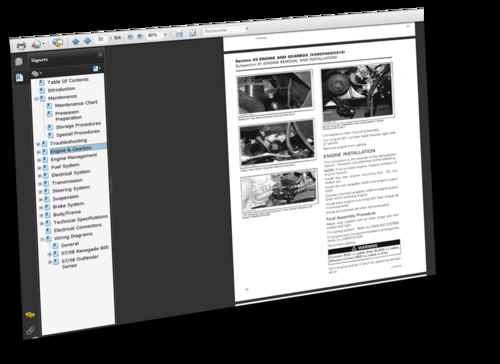The height and width of the screenshot is (364, 500).
Task: Open the dropdown arrow beside the create PDF icon
Action: pyautogui.click(x=43, y=44)
